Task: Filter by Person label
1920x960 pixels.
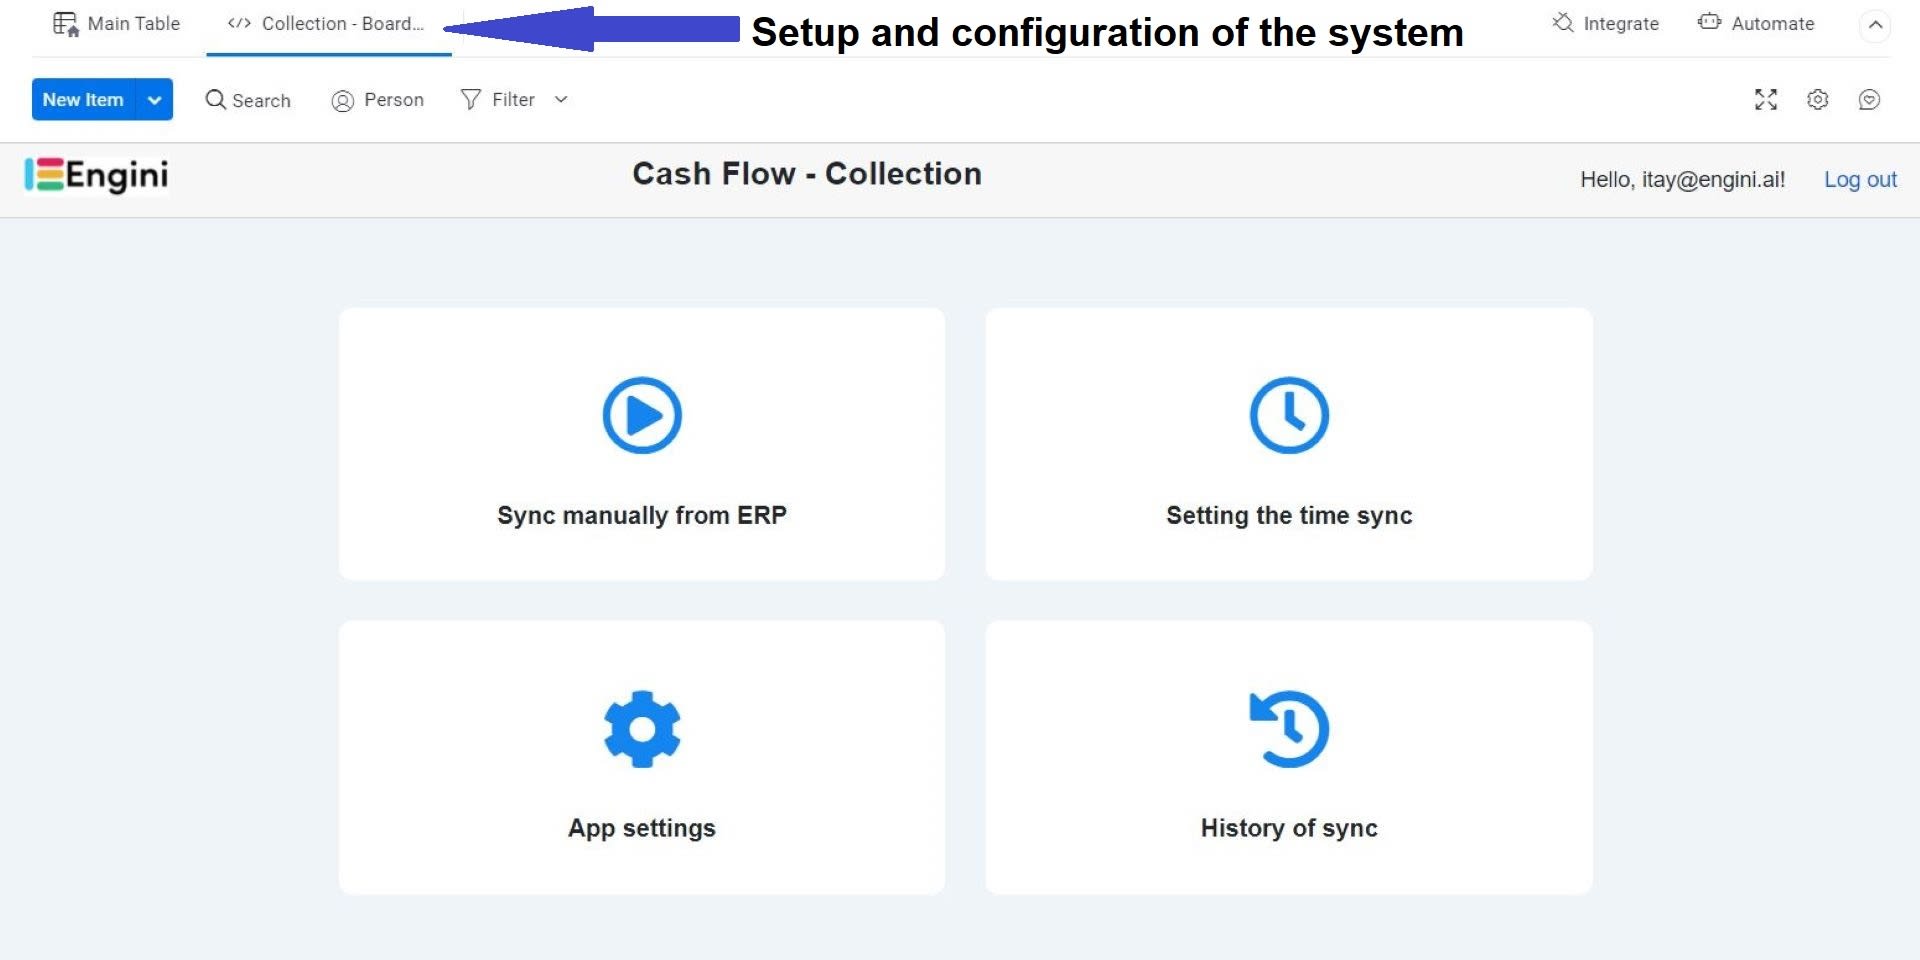Action: [394, 100]
